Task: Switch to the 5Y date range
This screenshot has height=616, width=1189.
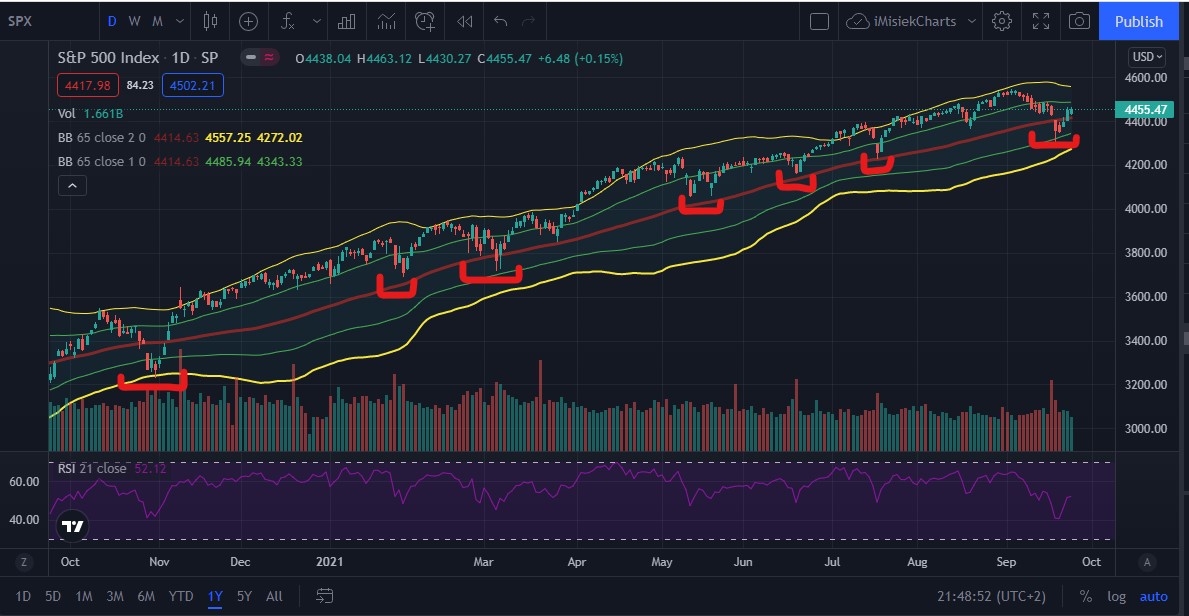Action: [x=244, y=596]
